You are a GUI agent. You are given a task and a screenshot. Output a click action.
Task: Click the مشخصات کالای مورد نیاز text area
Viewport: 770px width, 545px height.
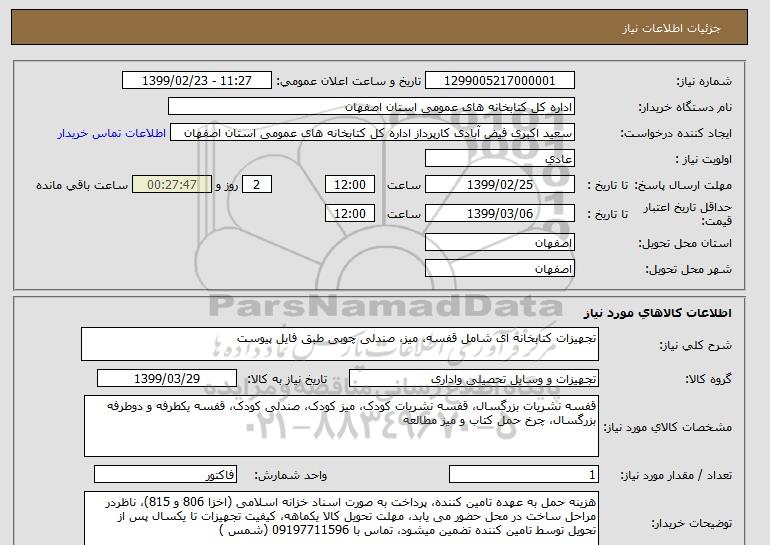tap(340, 425)
